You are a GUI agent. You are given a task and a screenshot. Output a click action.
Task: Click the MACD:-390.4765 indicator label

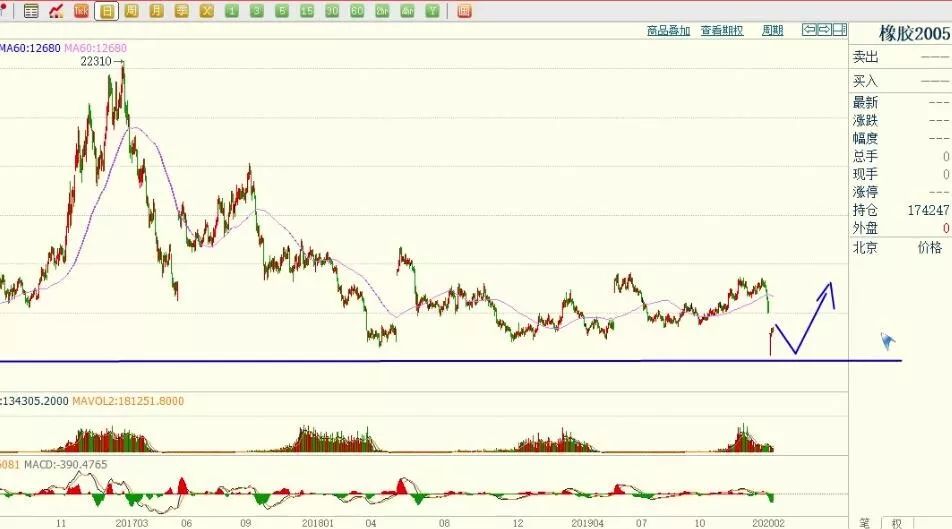[66, 465]
